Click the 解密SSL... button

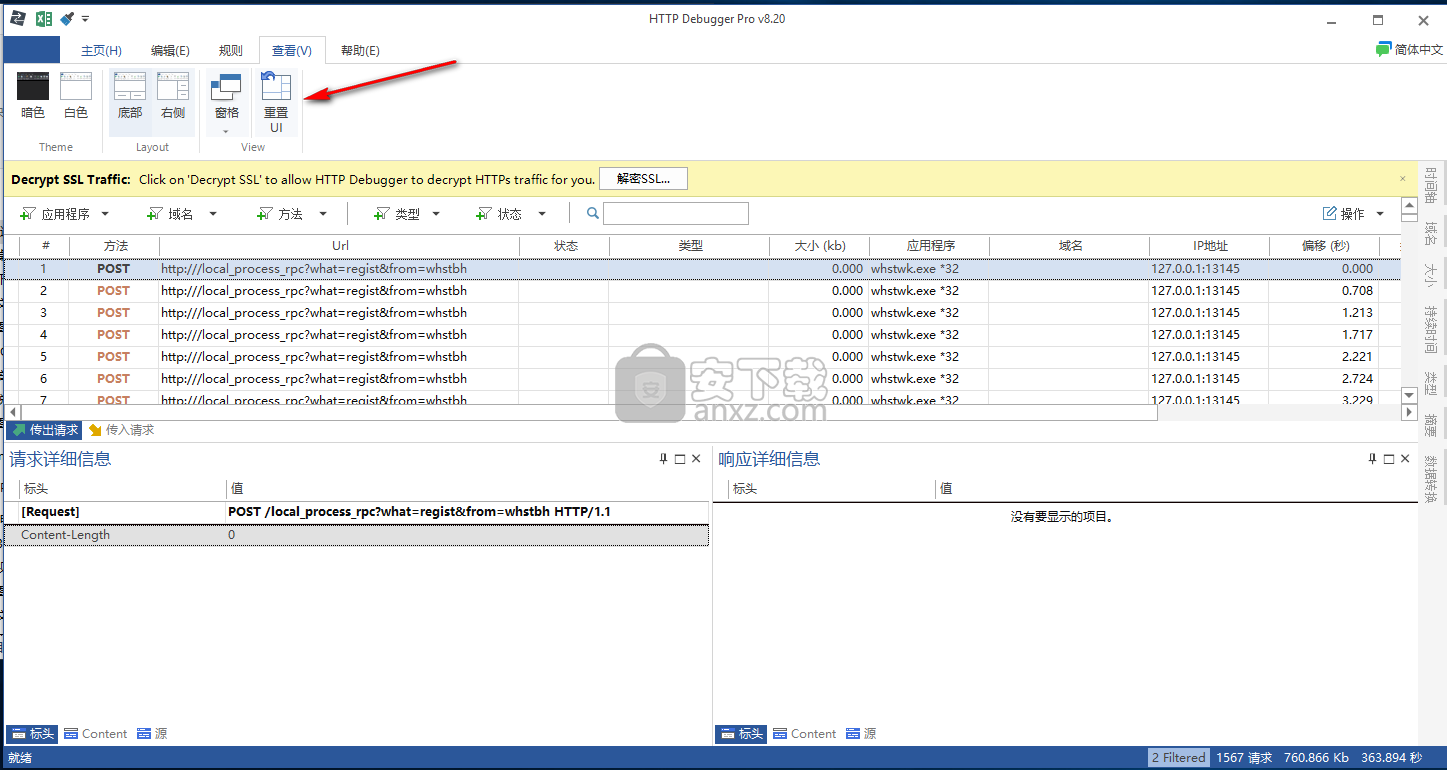click(643, 179)
